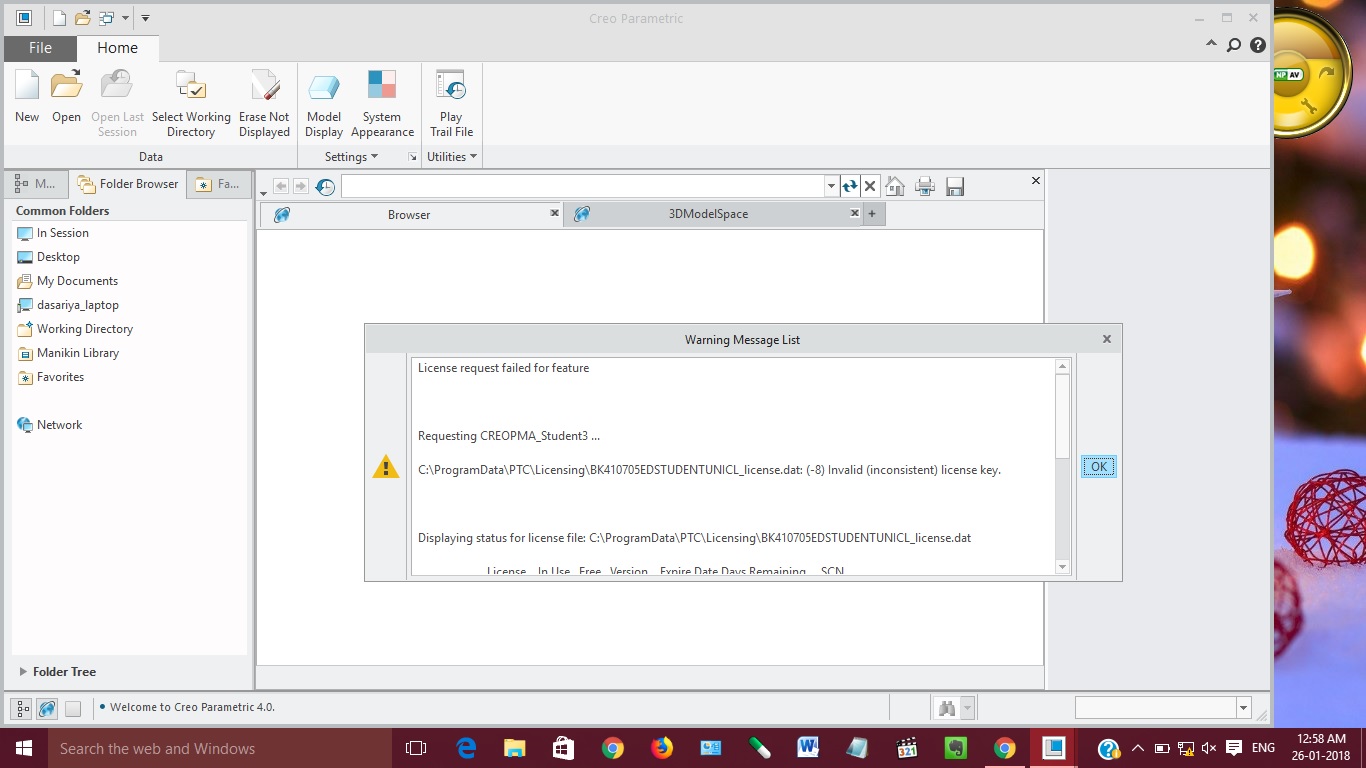
Task: Open the browser address bar dropdown
Action: point(831,186)
